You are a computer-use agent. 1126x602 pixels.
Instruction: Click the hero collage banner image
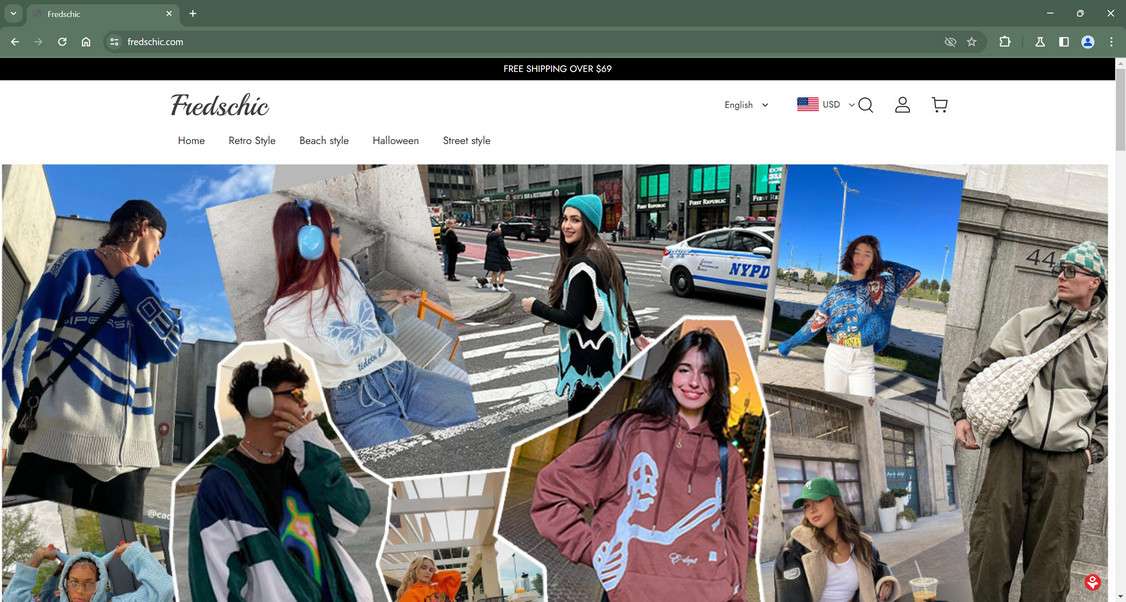click(x=554, y=383)
